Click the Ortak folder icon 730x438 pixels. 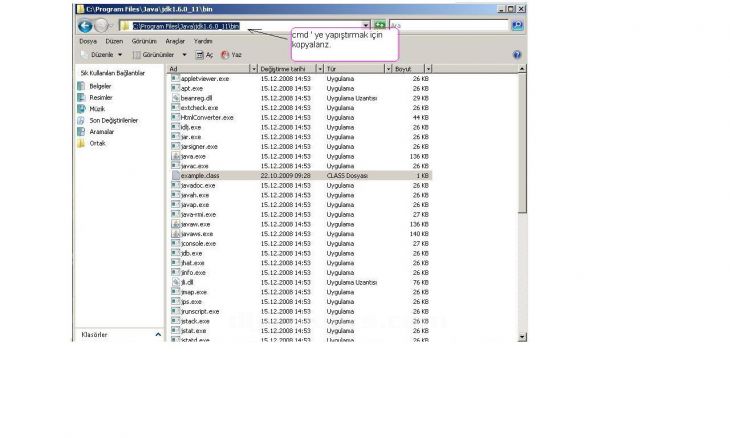(81, 143)
